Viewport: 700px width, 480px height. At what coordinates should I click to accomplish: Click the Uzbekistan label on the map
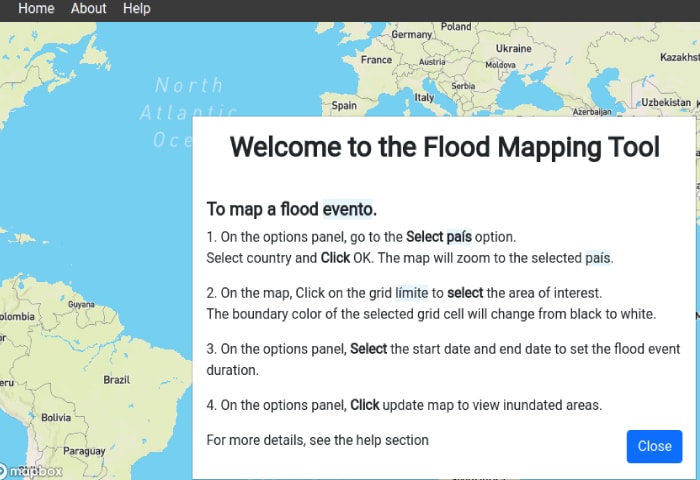[x=665, y=102]
